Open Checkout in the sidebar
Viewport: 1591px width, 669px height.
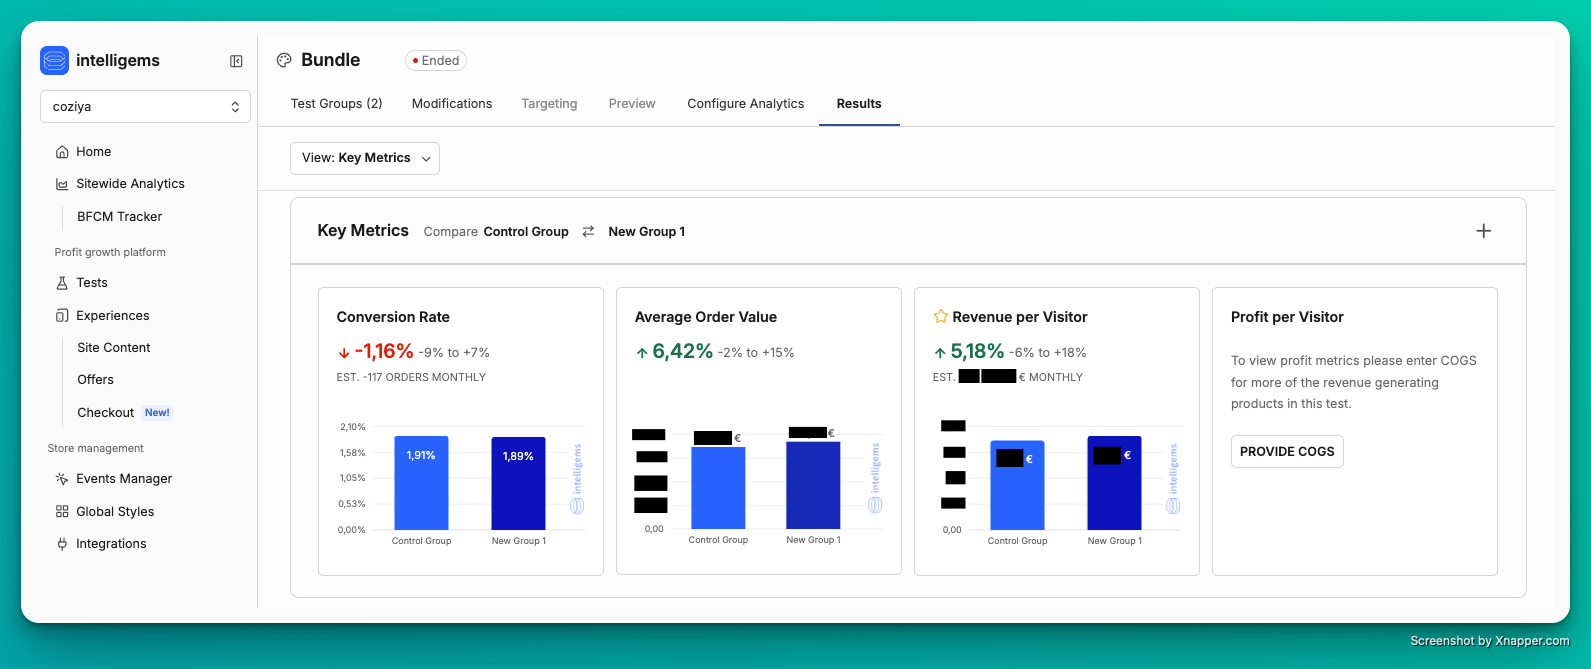tap(105, 413)
